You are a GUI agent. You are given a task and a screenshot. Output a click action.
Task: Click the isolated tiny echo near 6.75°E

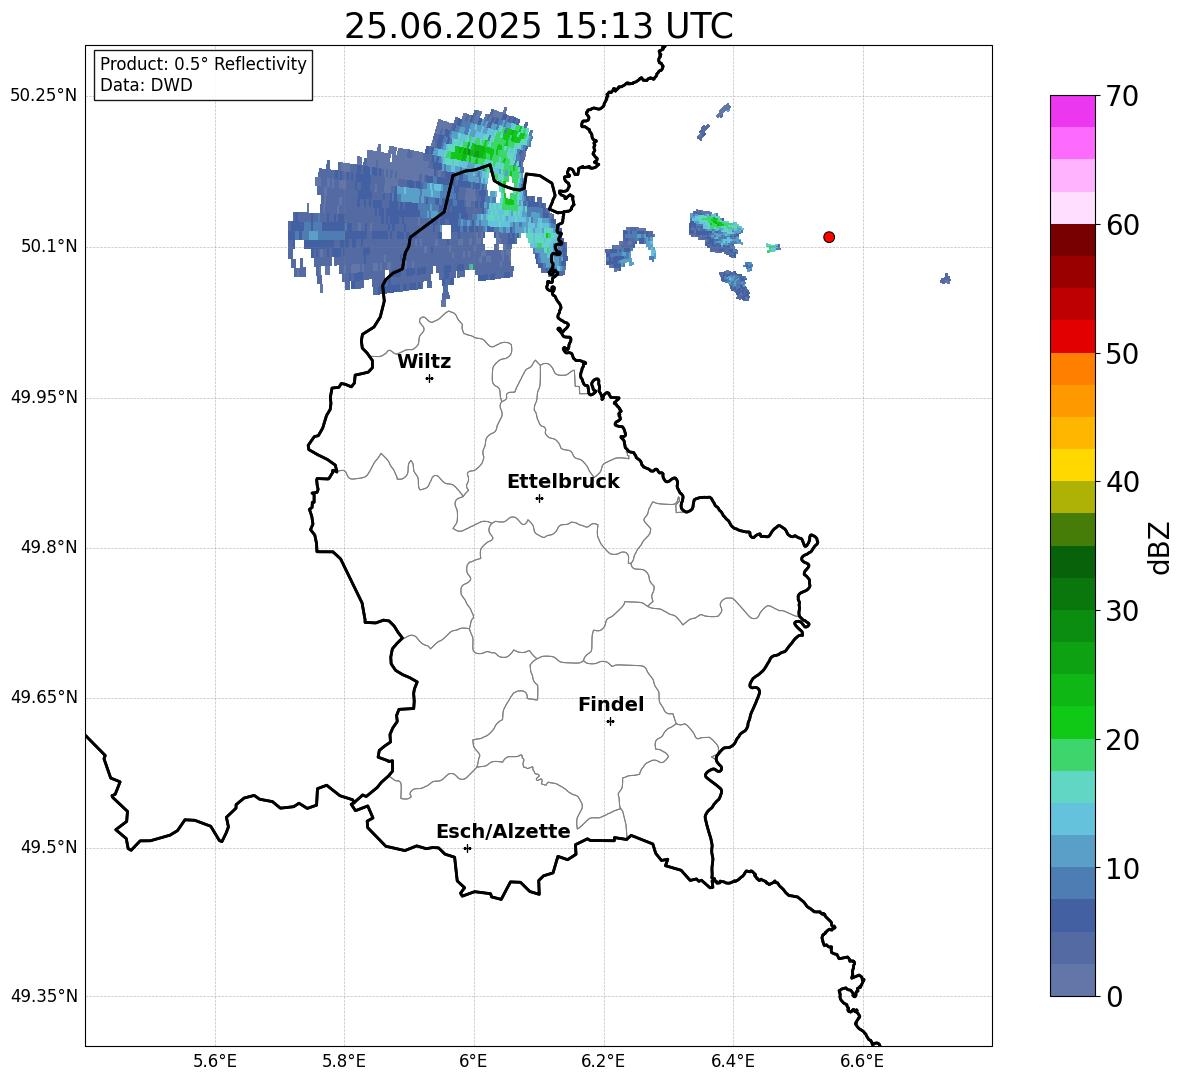click(x=945, y=279)
